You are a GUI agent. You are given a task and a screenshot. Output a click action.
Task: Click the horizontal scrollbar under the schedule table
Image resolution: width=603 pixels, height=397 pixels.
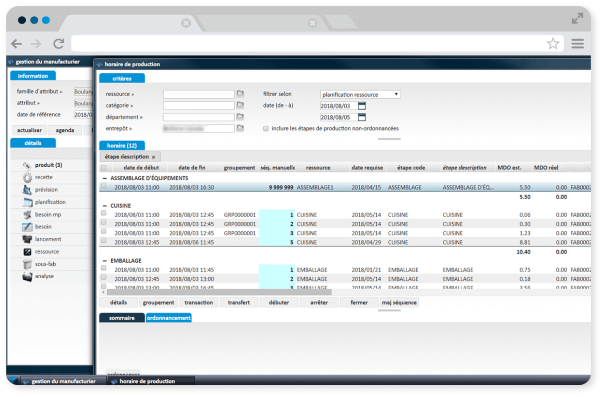pos(219,292)
